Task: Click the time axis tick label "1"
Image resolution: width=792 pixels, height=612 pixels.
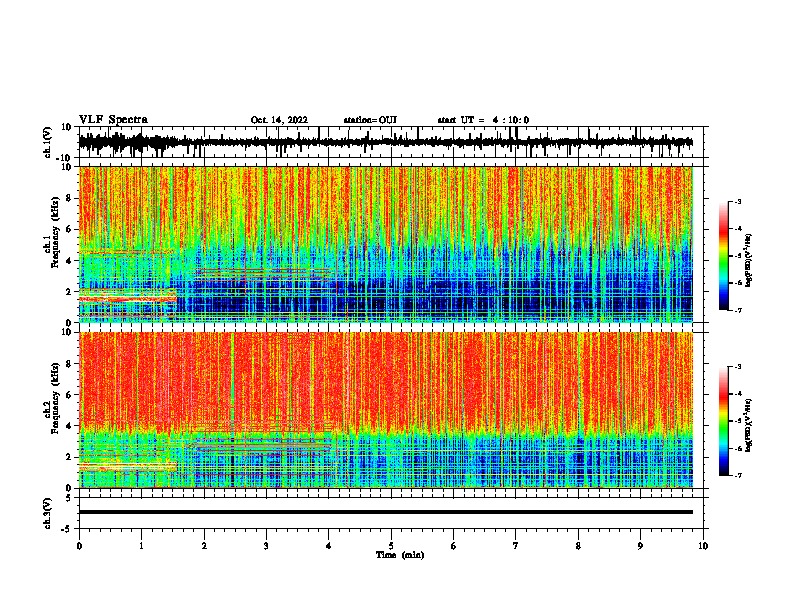Action: [141, 546]
